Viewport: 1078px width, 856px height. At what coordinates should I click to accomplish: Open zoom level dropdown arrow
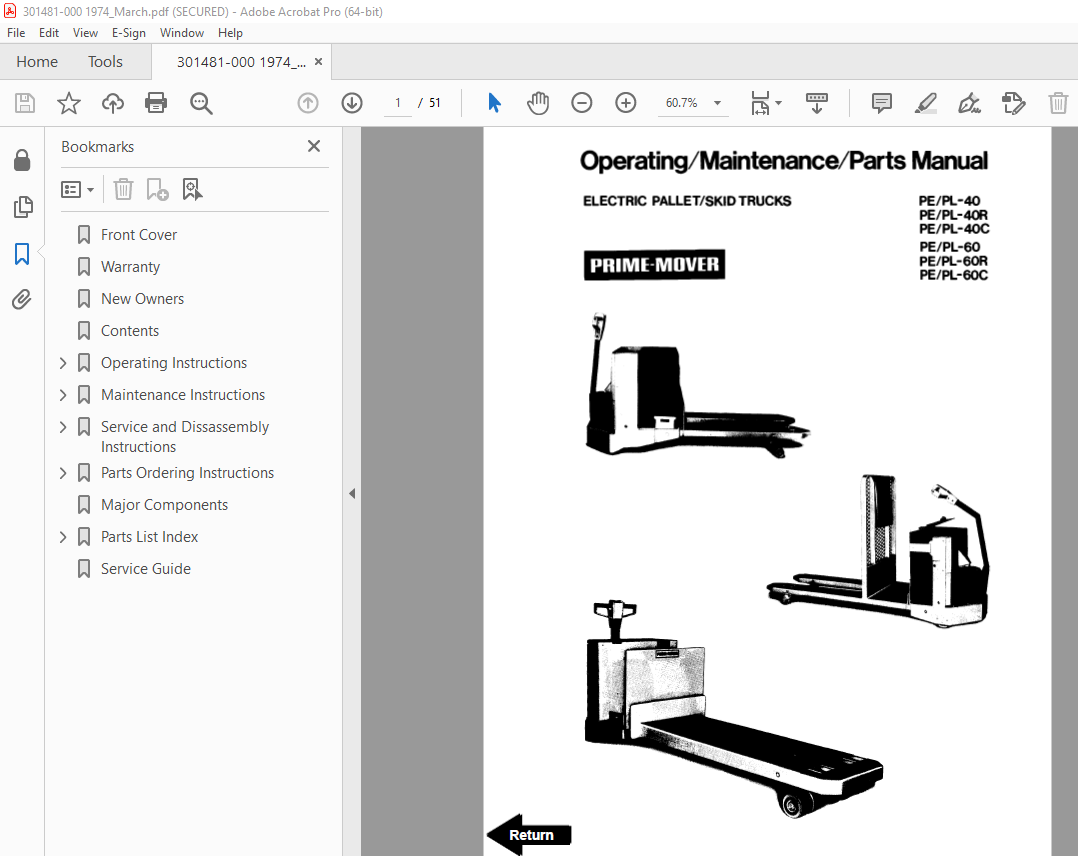pos(717,103)
